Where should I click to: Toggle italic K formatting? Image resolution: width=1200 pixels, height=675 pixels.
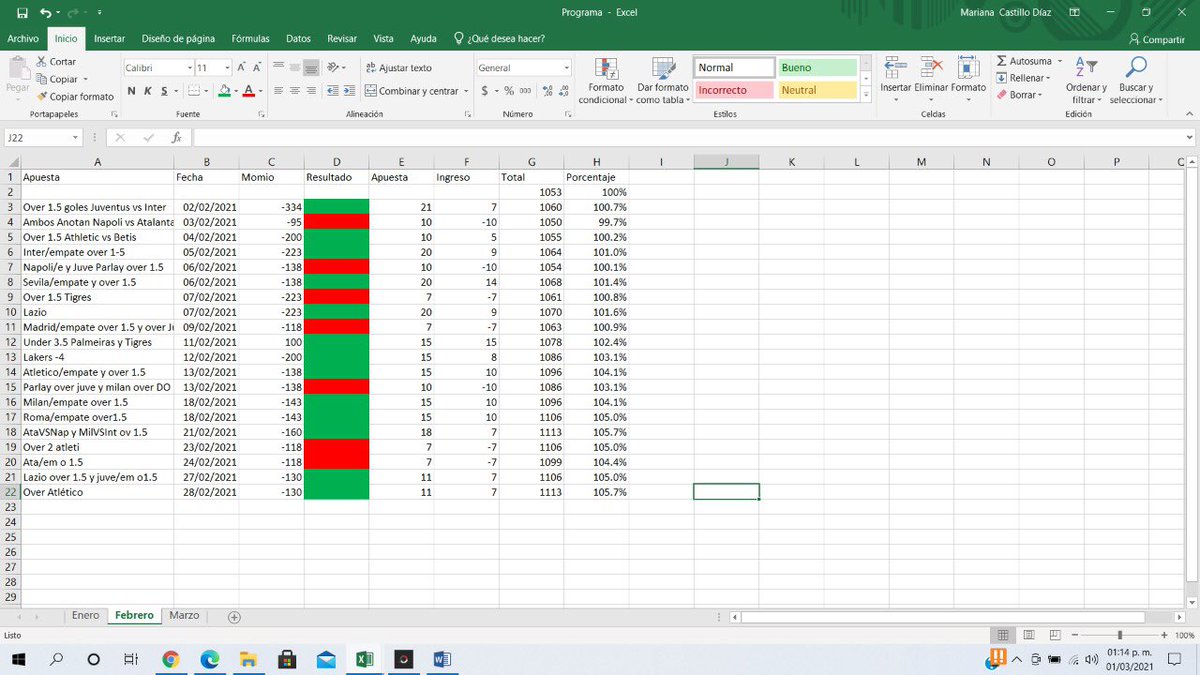click(147, 91)
